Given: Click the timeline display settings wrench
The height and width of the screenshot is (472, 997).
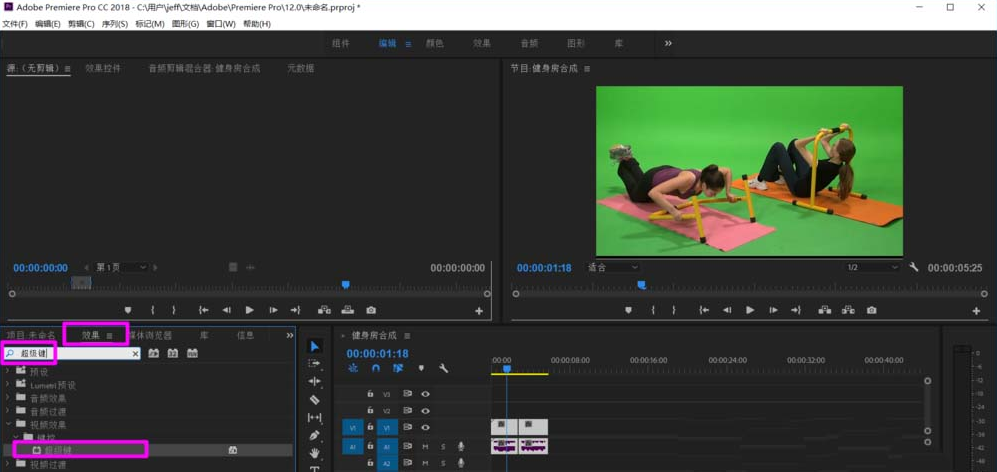Looking at the screenshot, I should pyautogui.click(x=443, y=369).
